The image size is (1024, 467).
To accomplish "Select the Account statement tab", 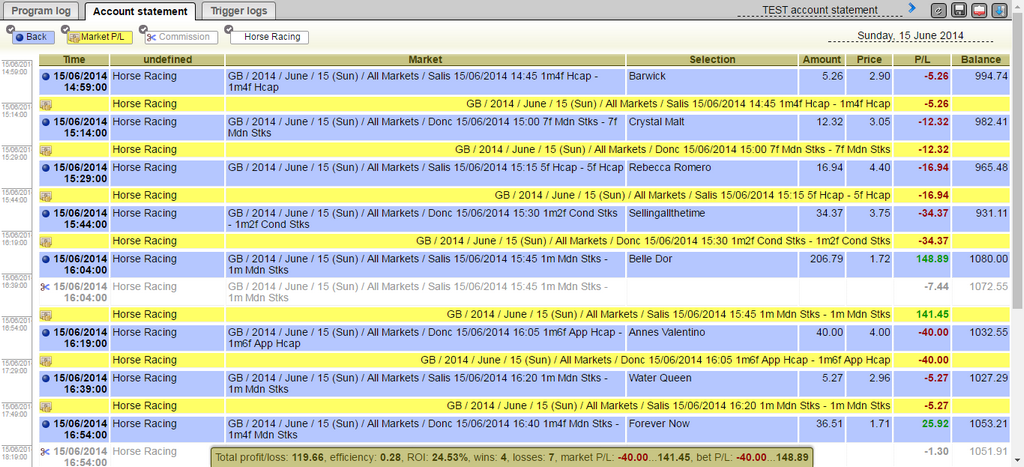I will tap(140, 11).
